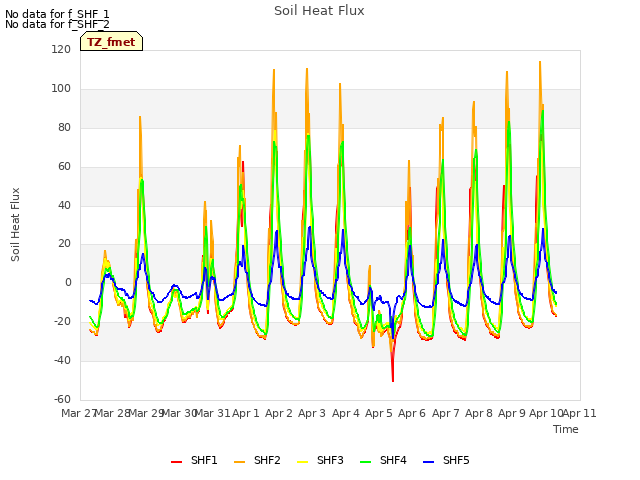The height and width of the screenshot is (480, 640).
Task: Click the yellow SHF3 legend color marker
Action: [302, 462]
